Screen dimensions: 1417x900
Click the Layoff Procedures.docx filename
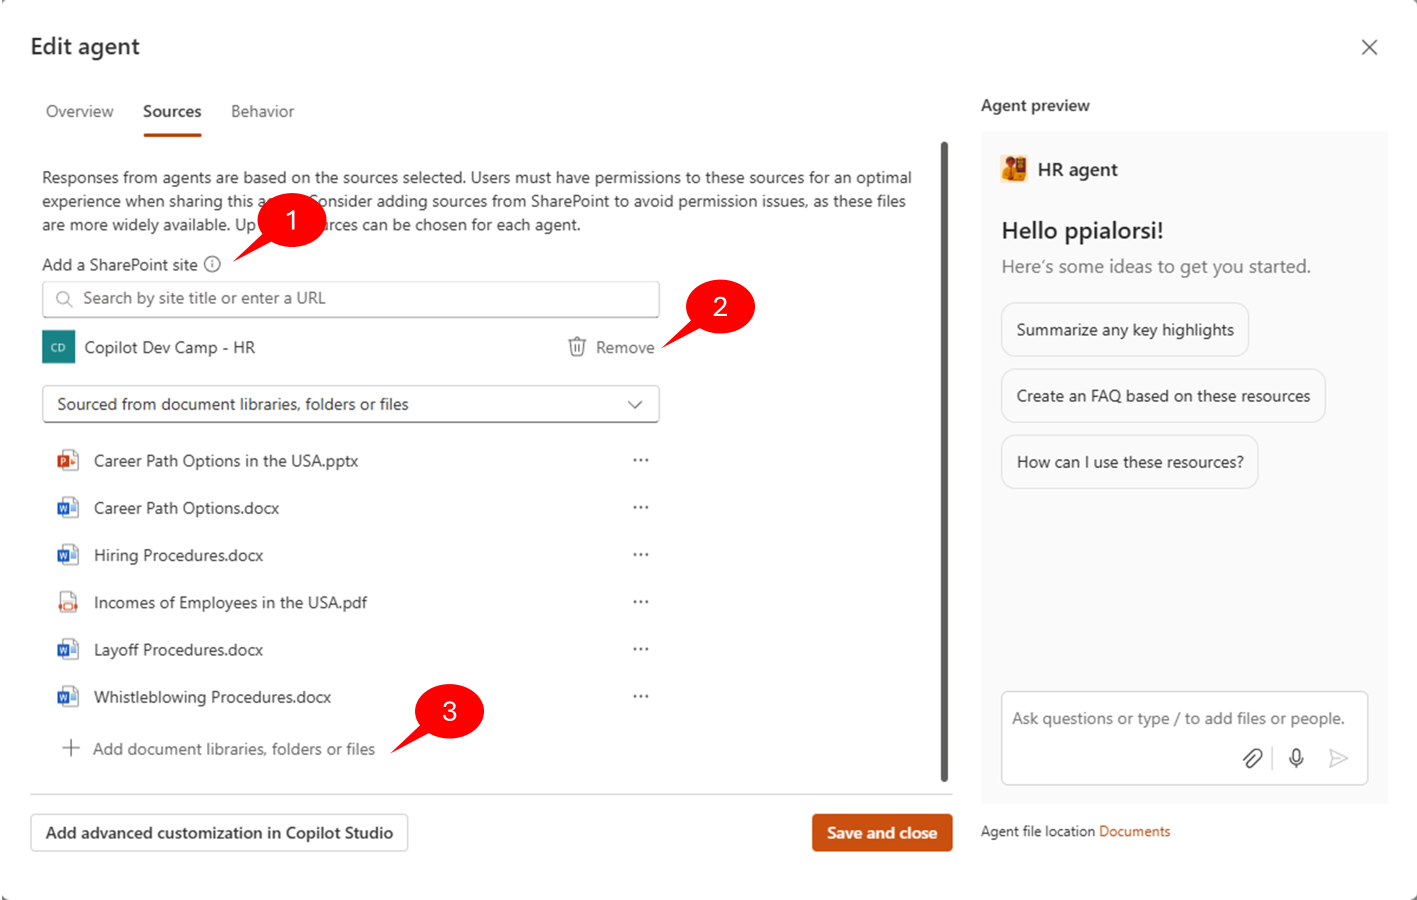point(179,650)
